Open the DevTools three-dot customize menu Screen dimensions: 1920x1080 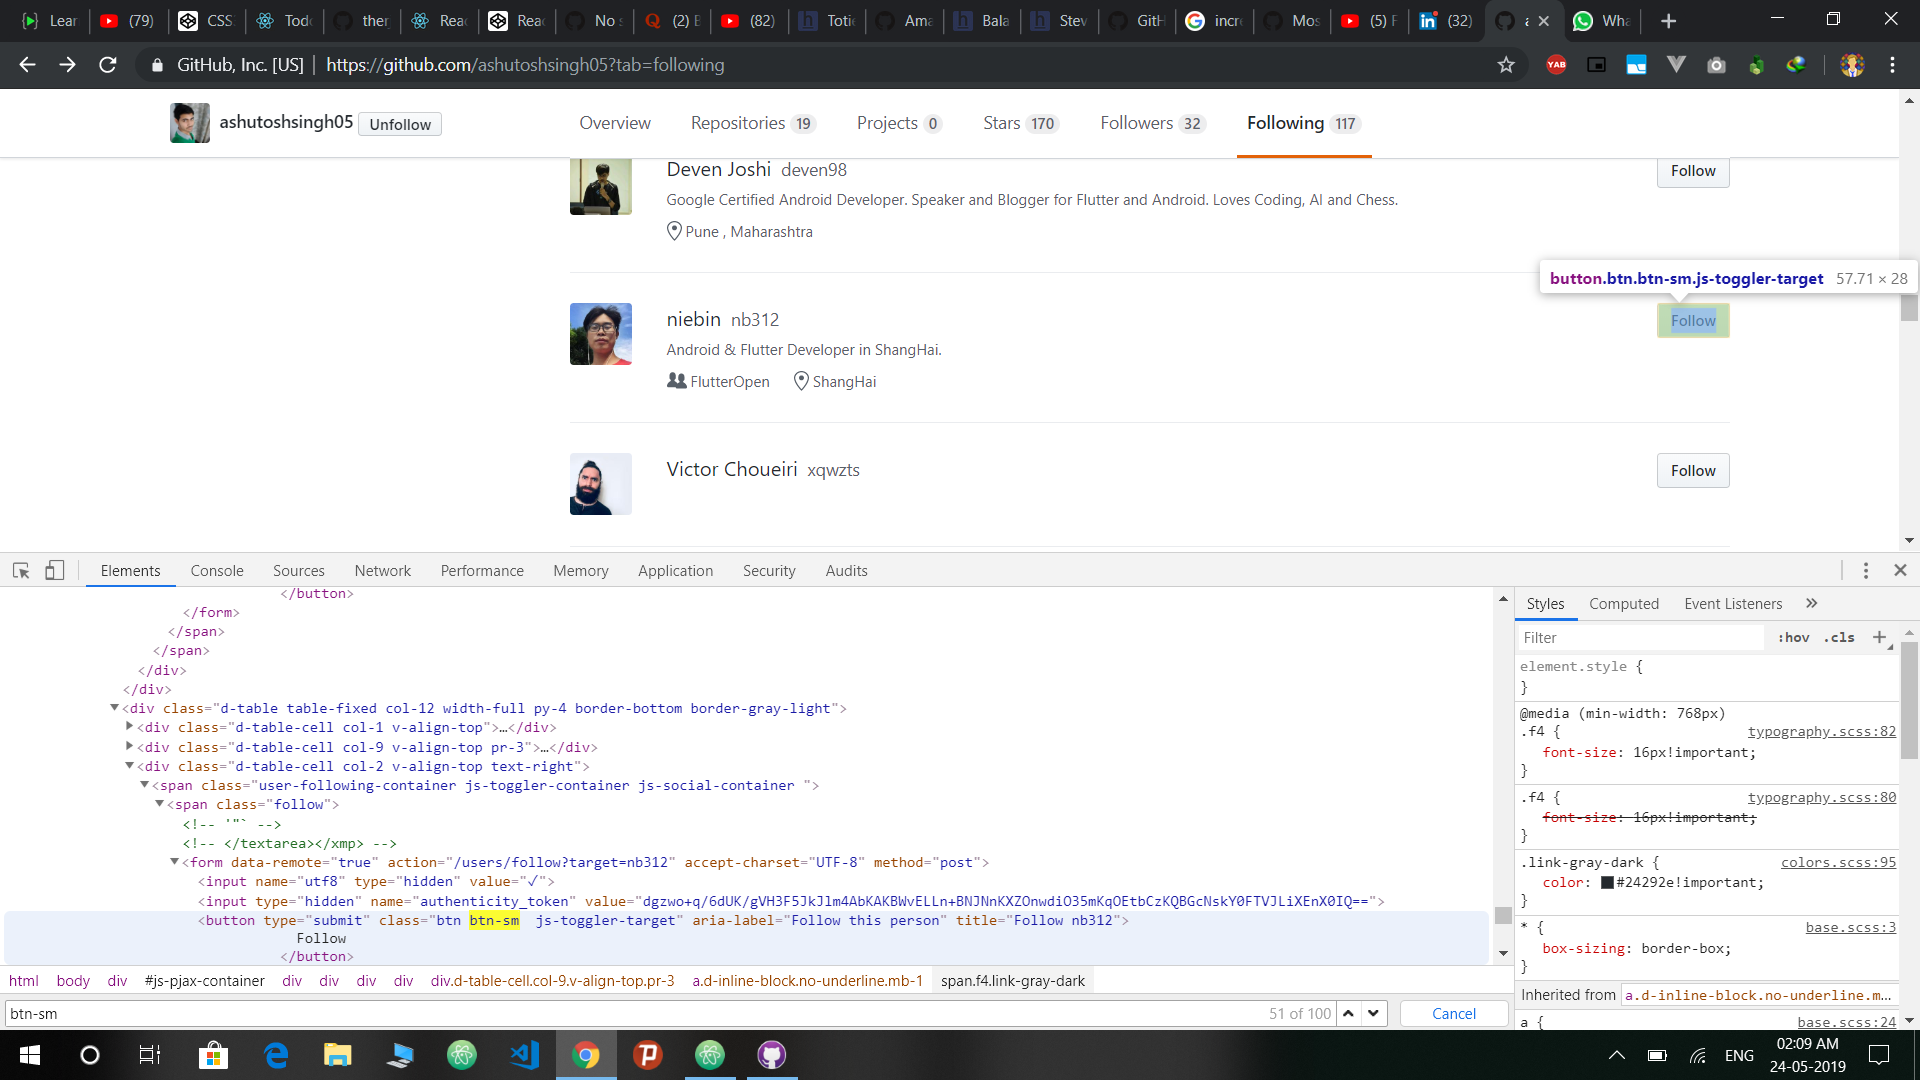tap(1865, 570)
